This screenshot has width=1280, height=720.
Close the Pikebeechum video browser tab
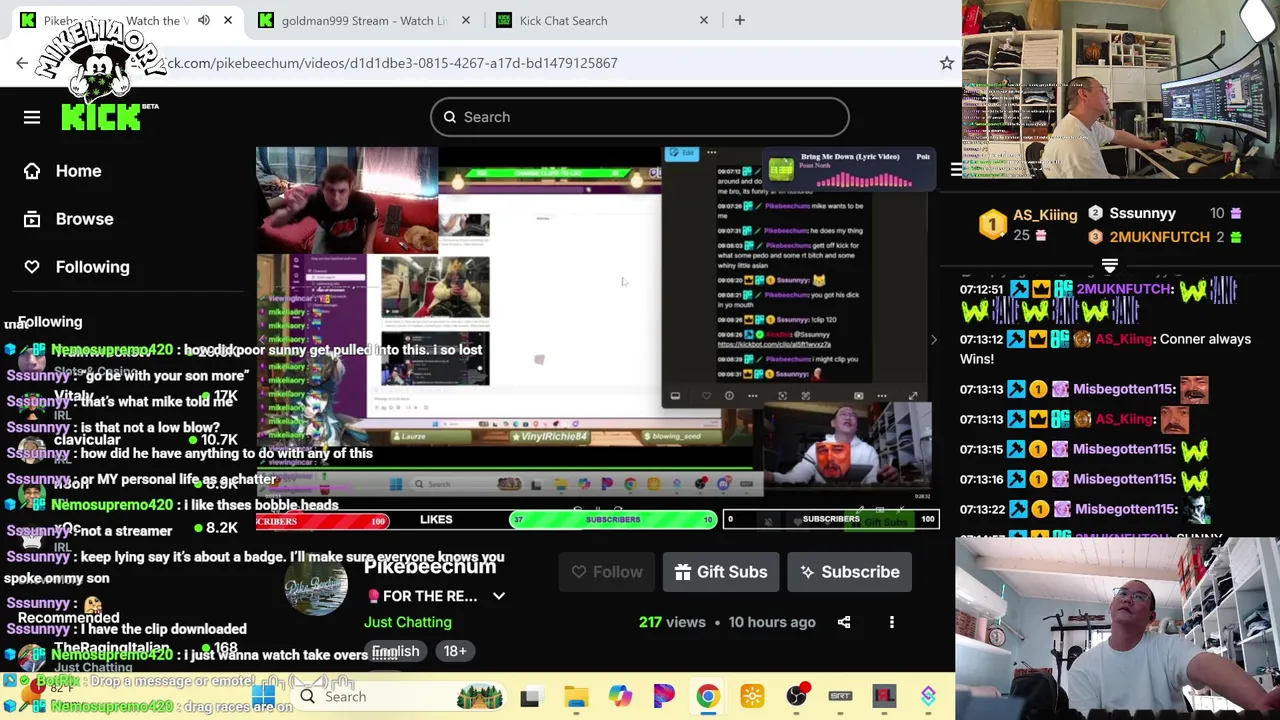[228, 20]
